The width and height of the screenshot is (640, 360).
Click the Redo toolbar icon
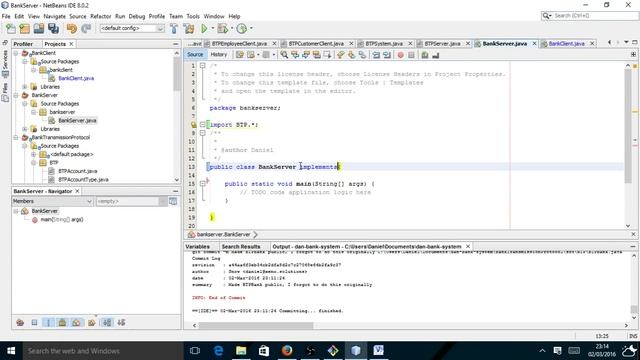[x=86, y=28]
